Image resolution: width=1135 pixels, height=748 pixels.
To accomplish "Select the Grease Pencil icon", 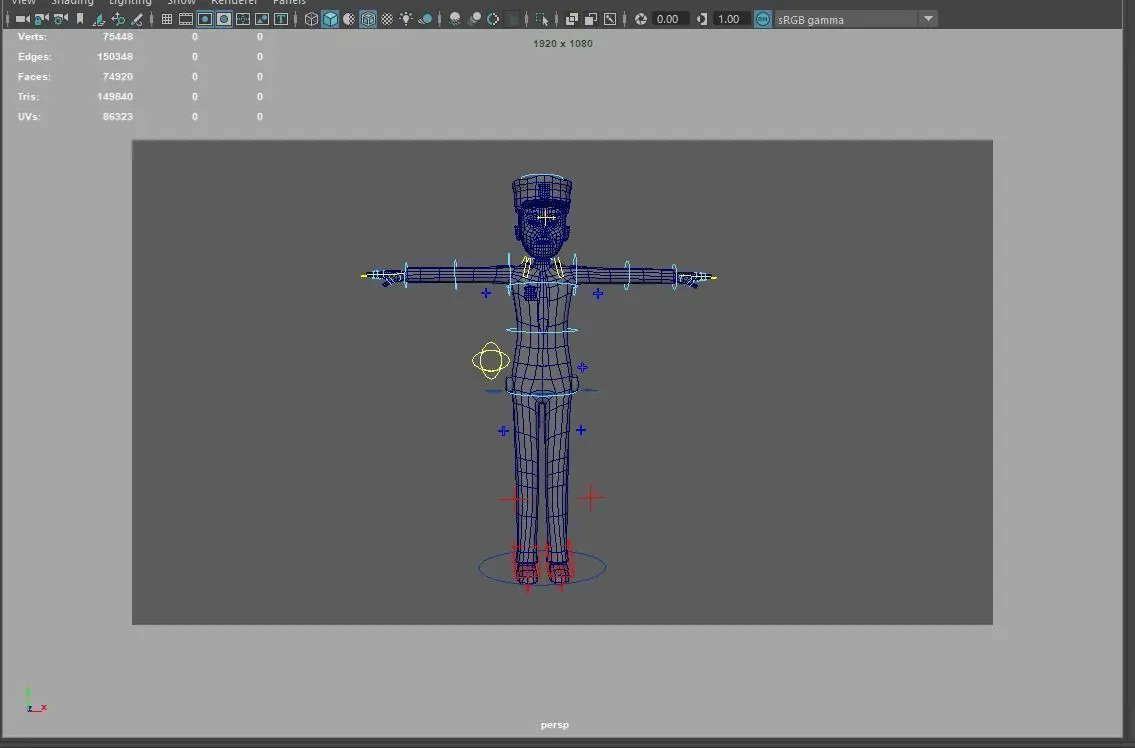I will point(137,20).
